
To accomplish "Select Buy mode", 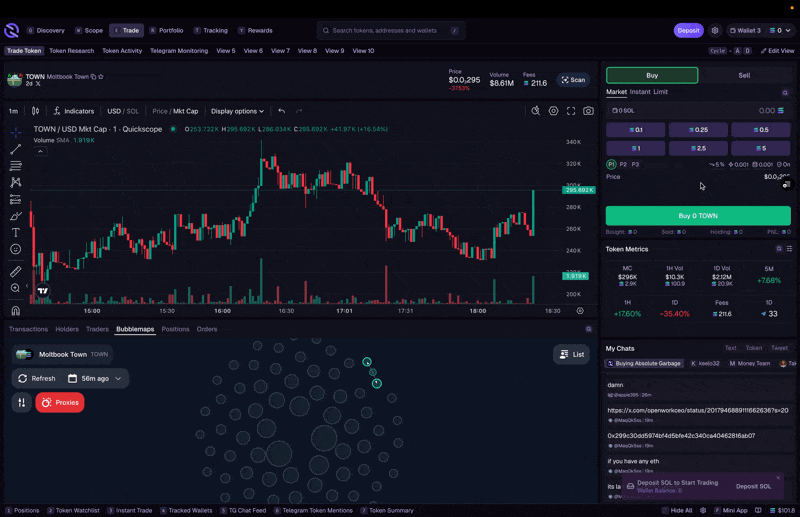I will (x=652, y=75).
